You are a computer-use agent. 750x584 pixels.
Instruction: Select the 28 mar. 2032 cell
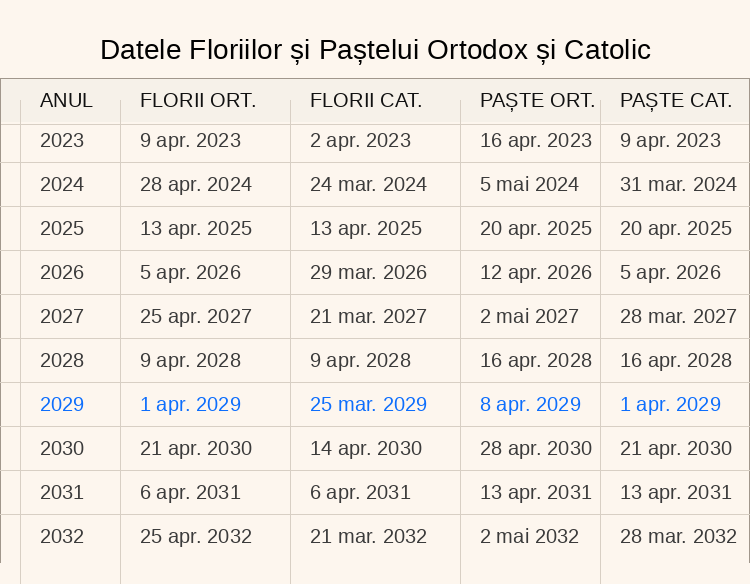tap(678, 537)
